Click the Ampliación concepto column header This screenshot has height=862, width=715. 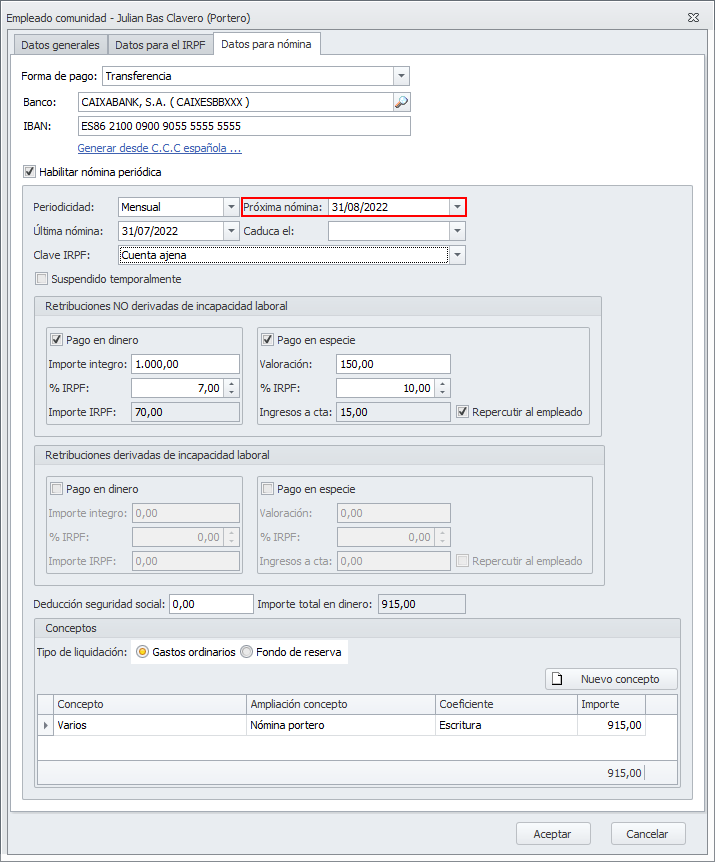coord(340,704)
